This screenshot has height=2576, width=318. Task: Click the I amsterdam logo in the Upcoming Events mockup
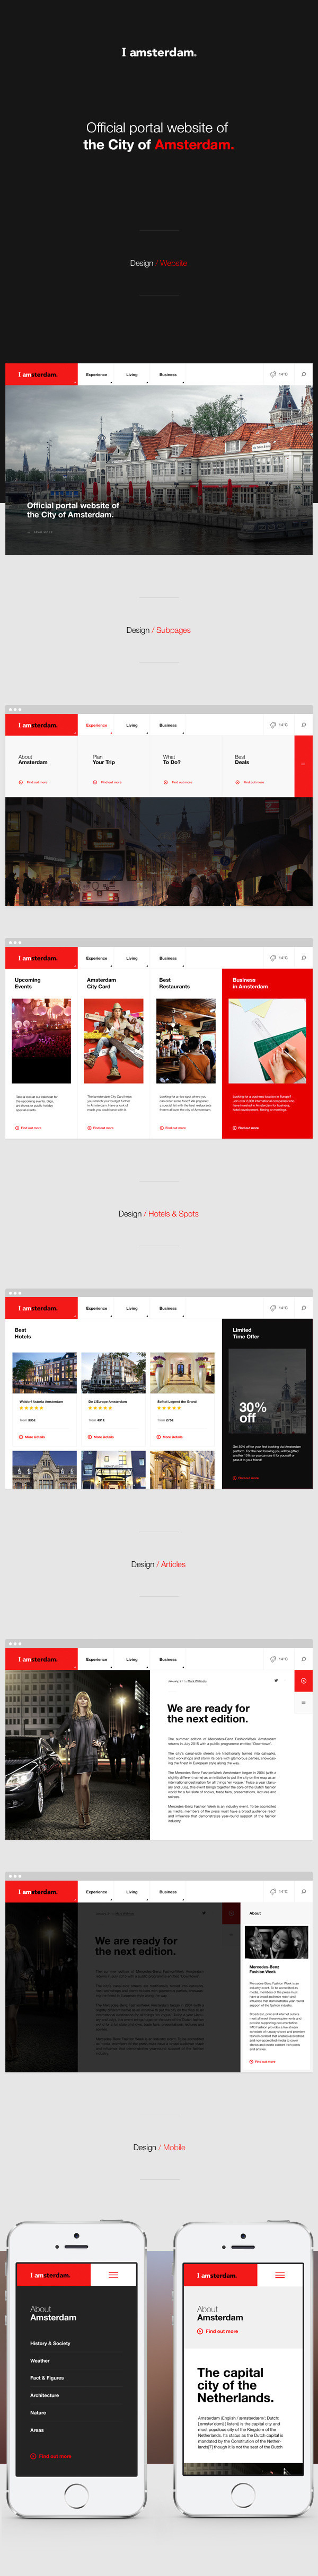coord(38,958)
